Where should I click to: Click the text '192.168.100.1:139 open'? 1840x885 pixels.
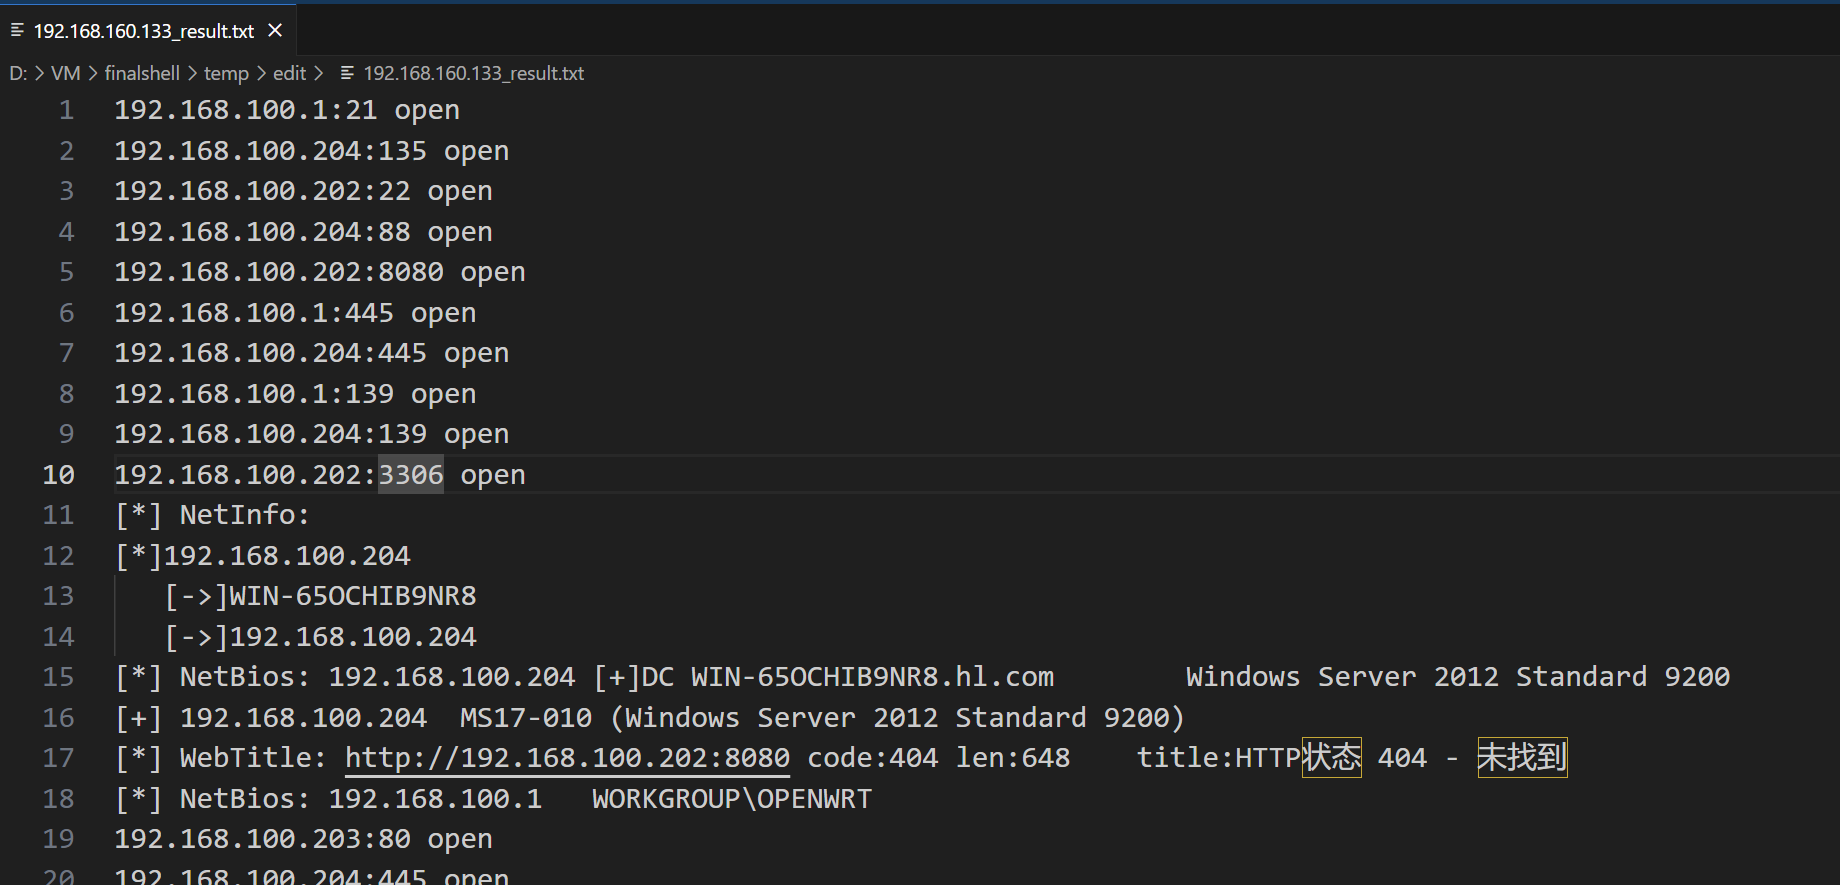tap(295, 394)
